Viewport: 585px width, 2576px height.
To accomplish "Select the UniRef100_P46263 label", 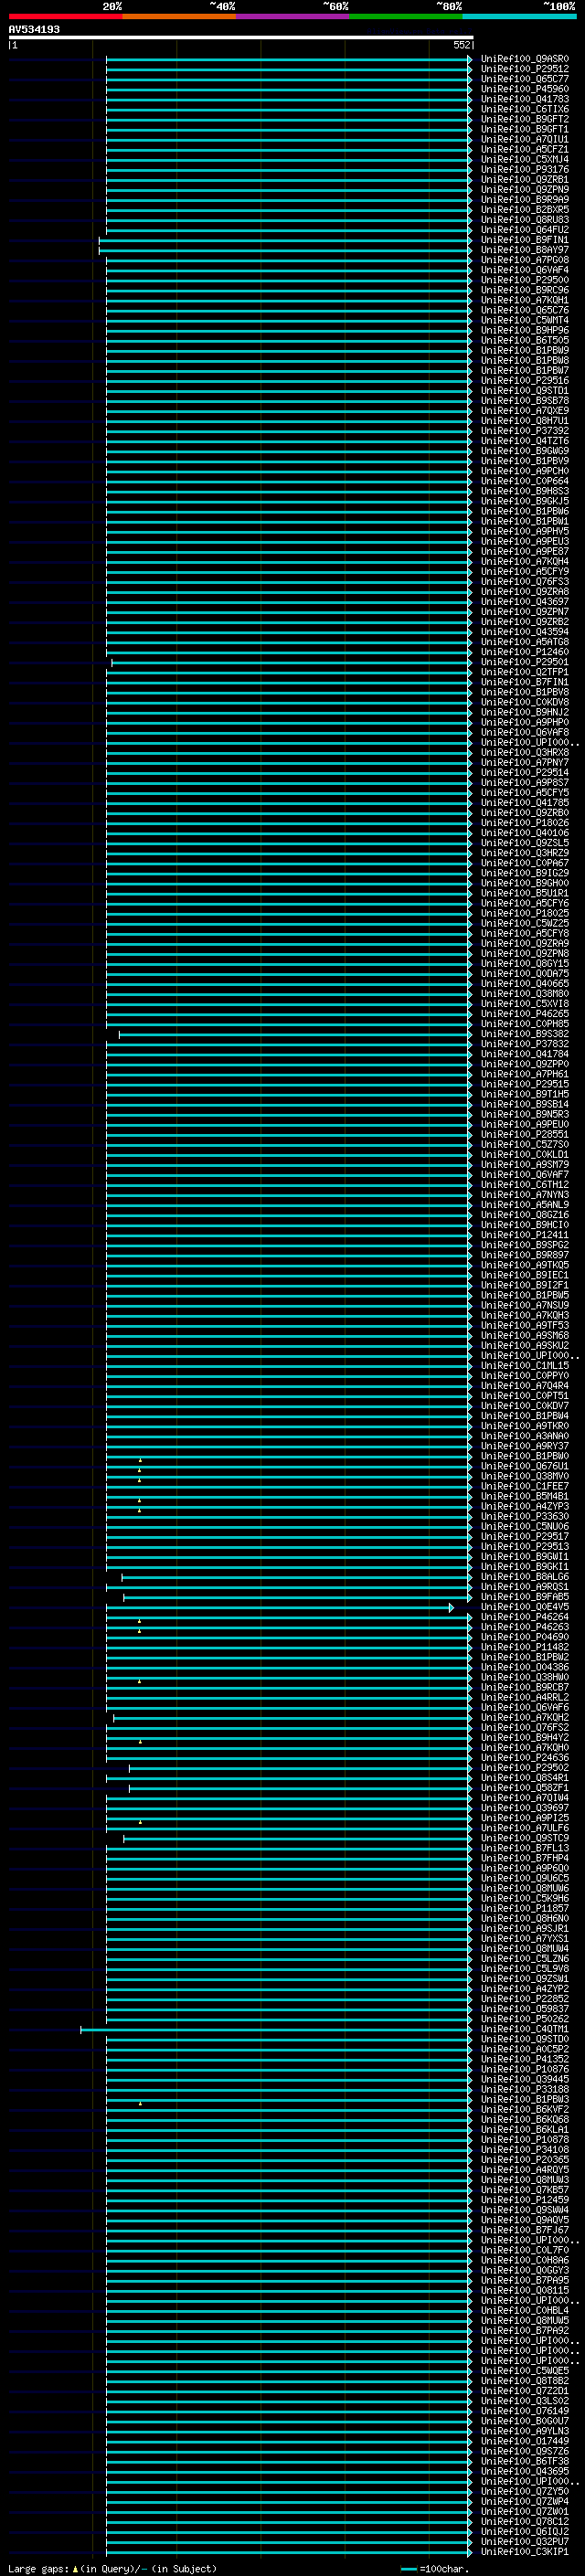I will coord(525,1627).
